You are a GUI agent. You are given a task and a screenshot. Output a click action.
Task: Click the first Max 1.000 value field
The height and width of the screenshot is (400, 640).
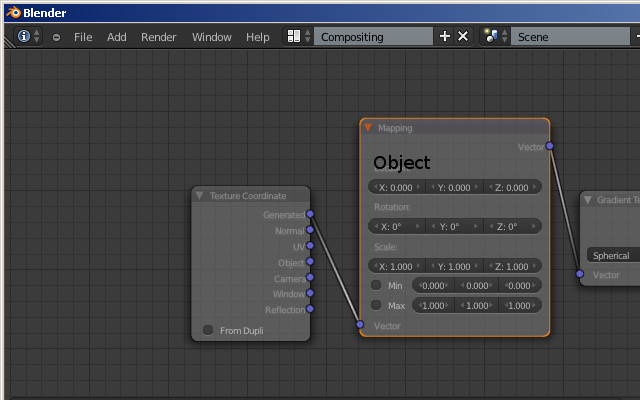[x=433, y=305]
